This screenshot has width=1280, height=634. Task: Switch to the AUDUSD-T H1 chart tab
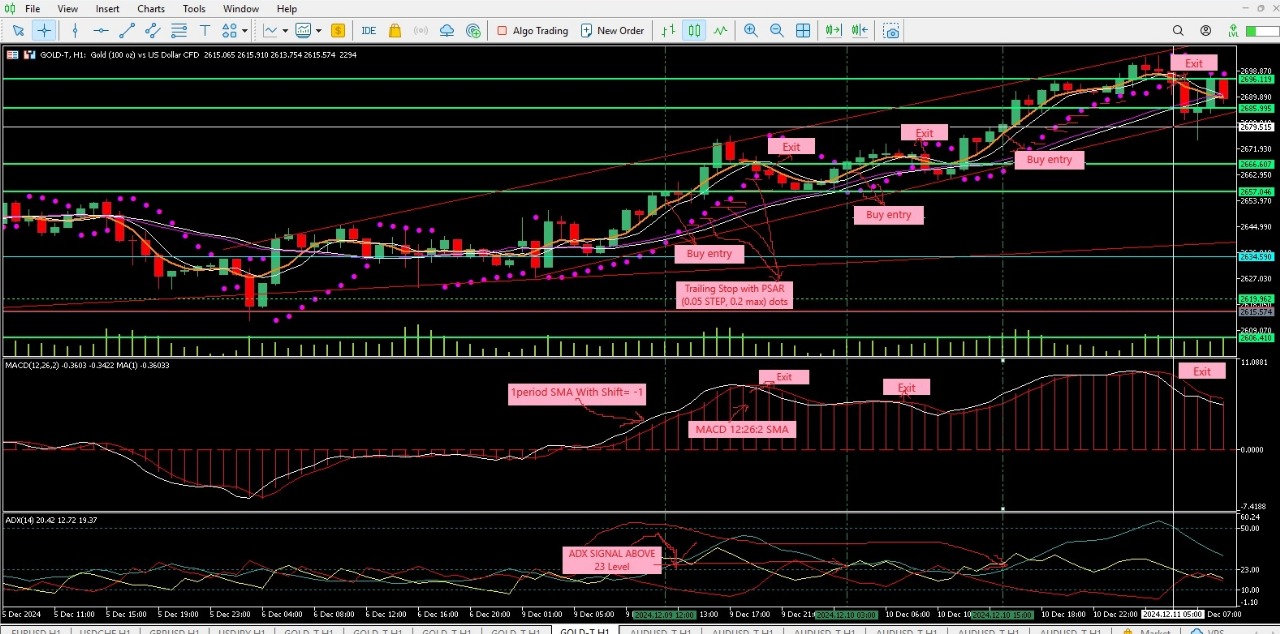point(658,631)
